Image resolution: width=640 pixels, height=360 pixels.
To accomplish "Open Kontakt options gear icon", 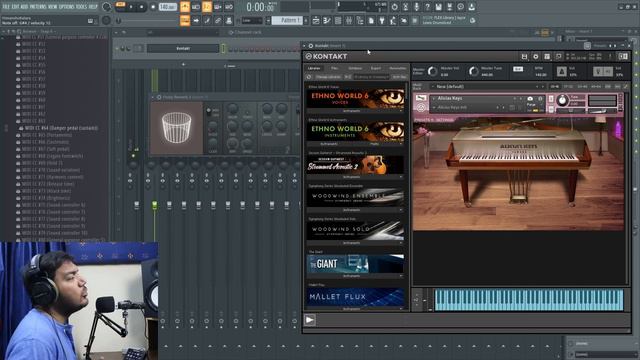I will point(536,57).
